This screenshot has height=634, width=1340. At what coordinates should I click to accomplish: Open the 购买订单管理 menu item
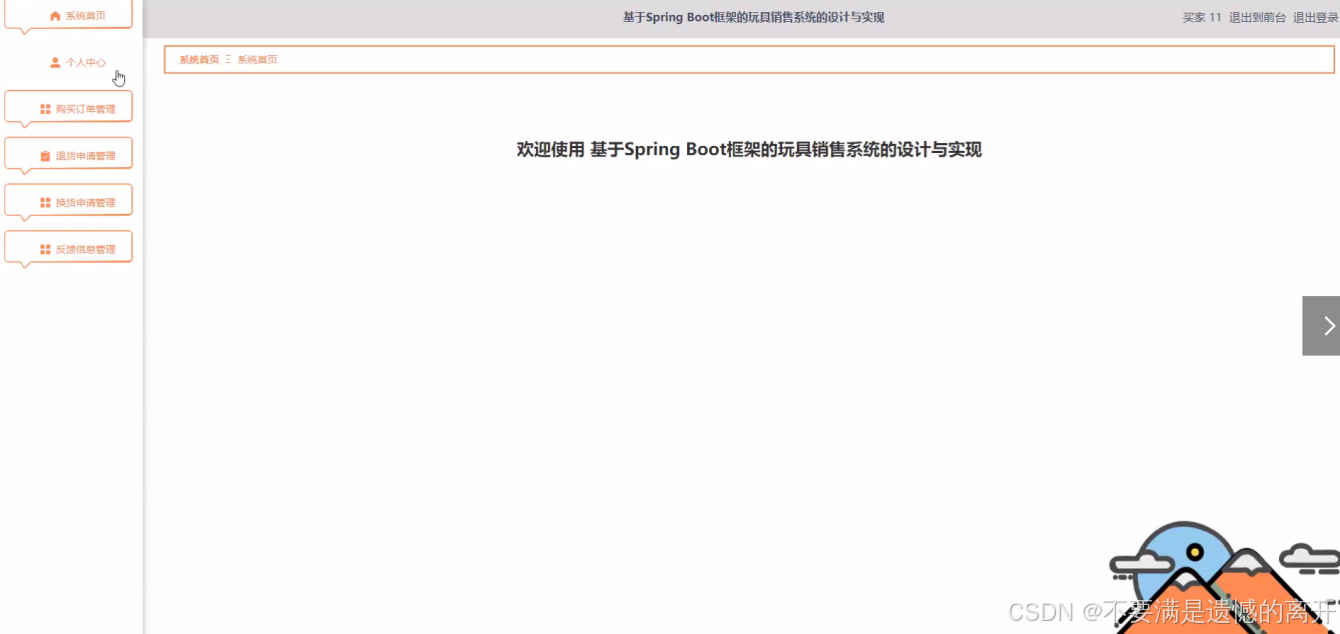pyautogui.click(x=69, y=109)
